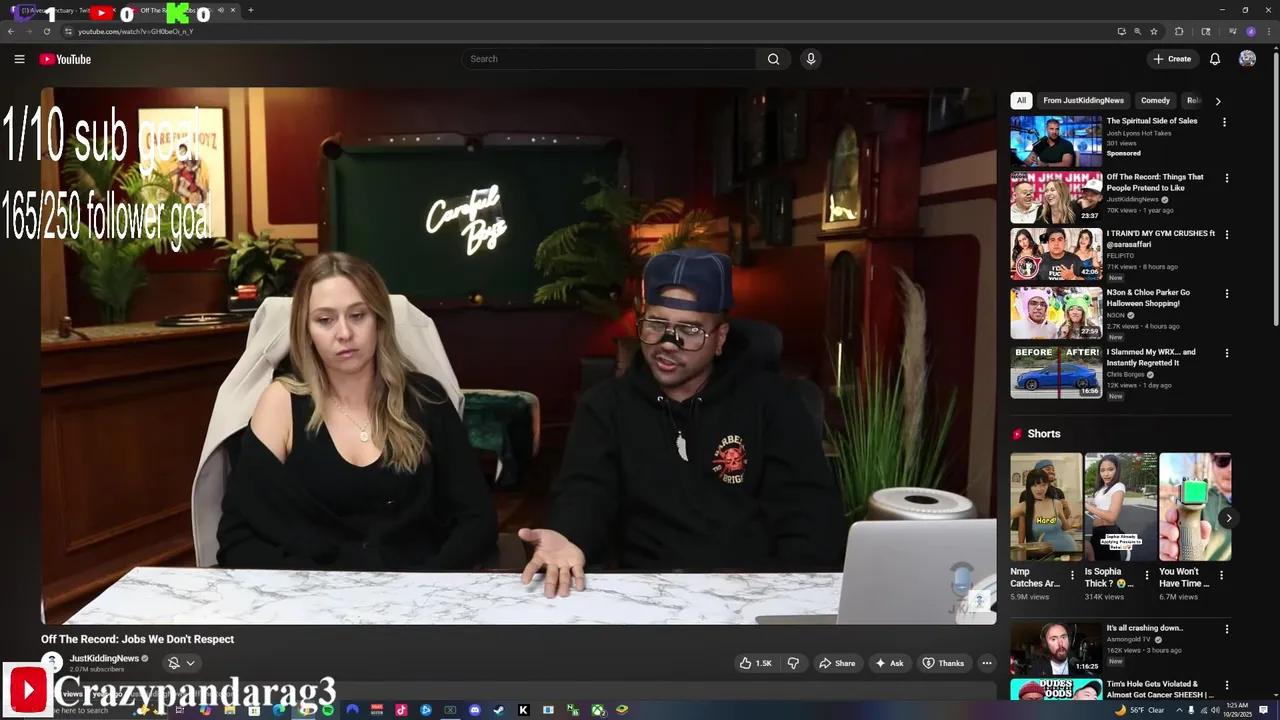The width and height of the screenshot is (1280, 720).
Task: Click Asmongold TV channel name
Action: tap(1130, 639)
